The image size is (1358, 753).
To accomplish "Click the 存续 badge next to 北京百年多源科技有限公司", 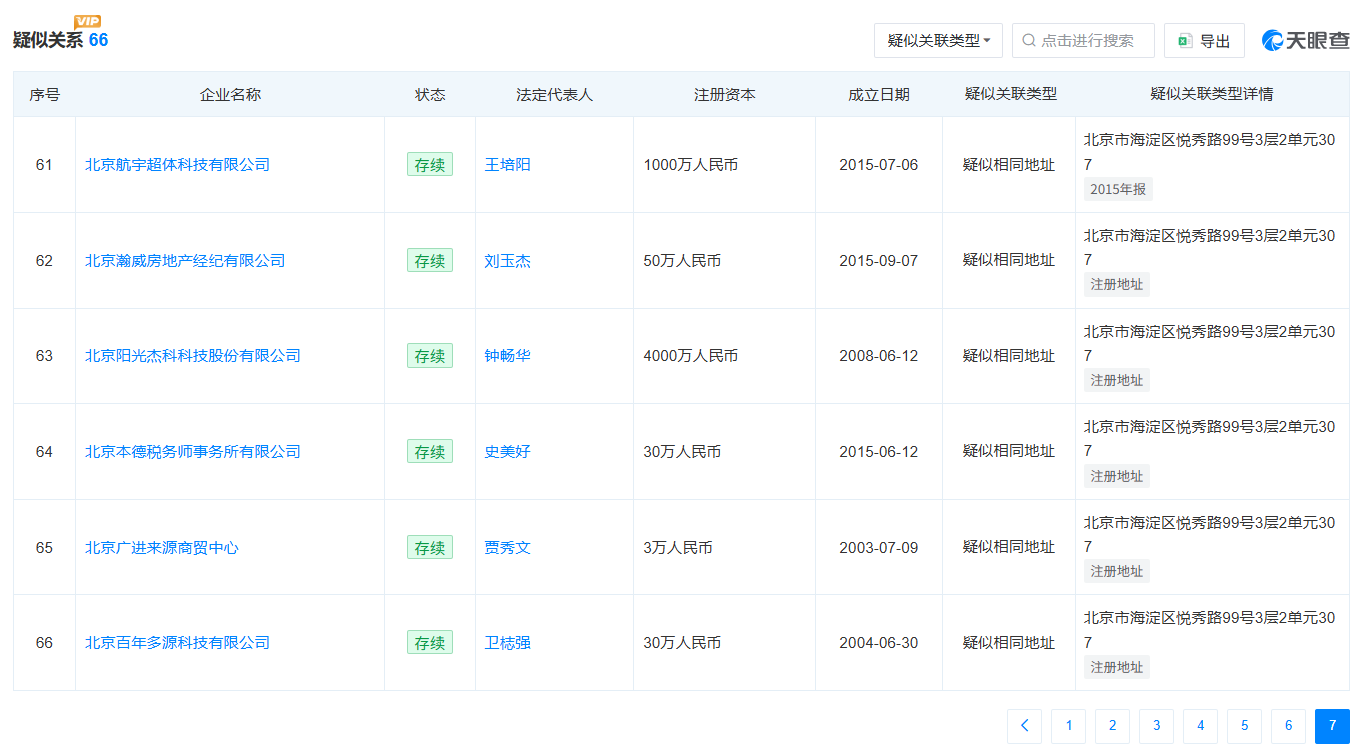I will (430, 642).
